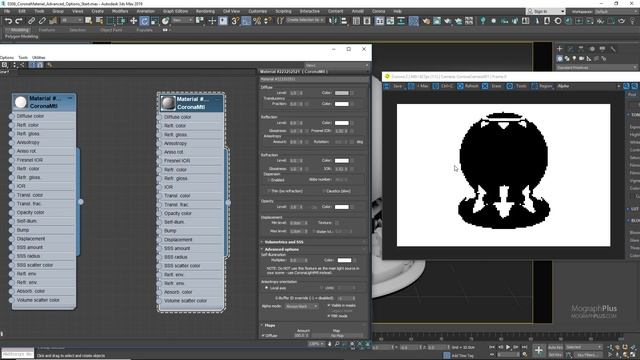Click Play Animation button in timeline controls
The image size is (640, 360).
[x=508, y=347]
